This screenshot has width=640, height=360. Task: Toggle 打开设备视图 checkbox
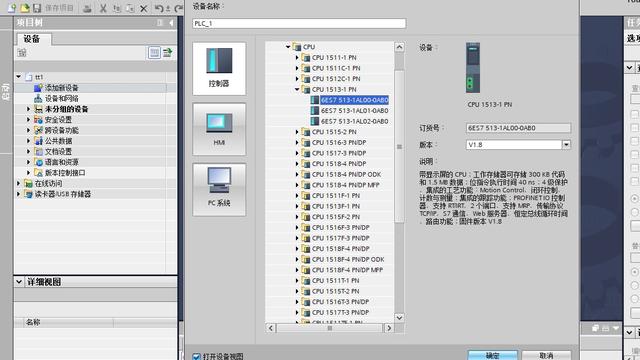[x=196, y=357]
